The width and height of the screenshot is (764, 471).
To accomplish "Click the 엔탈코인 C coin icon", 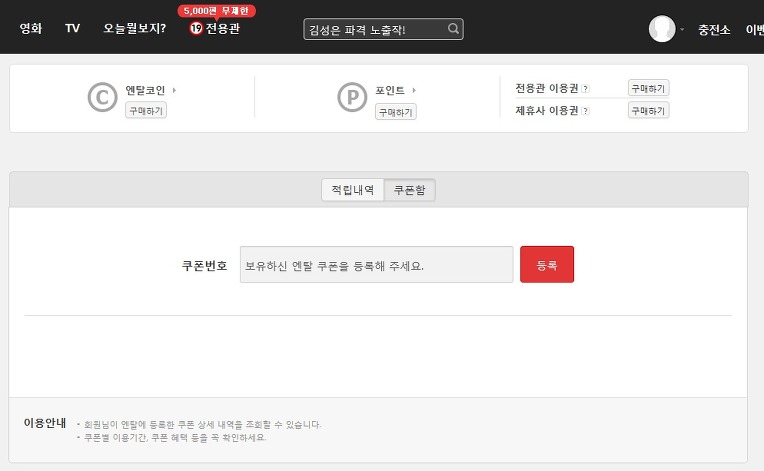I will (x=102, y=97).
